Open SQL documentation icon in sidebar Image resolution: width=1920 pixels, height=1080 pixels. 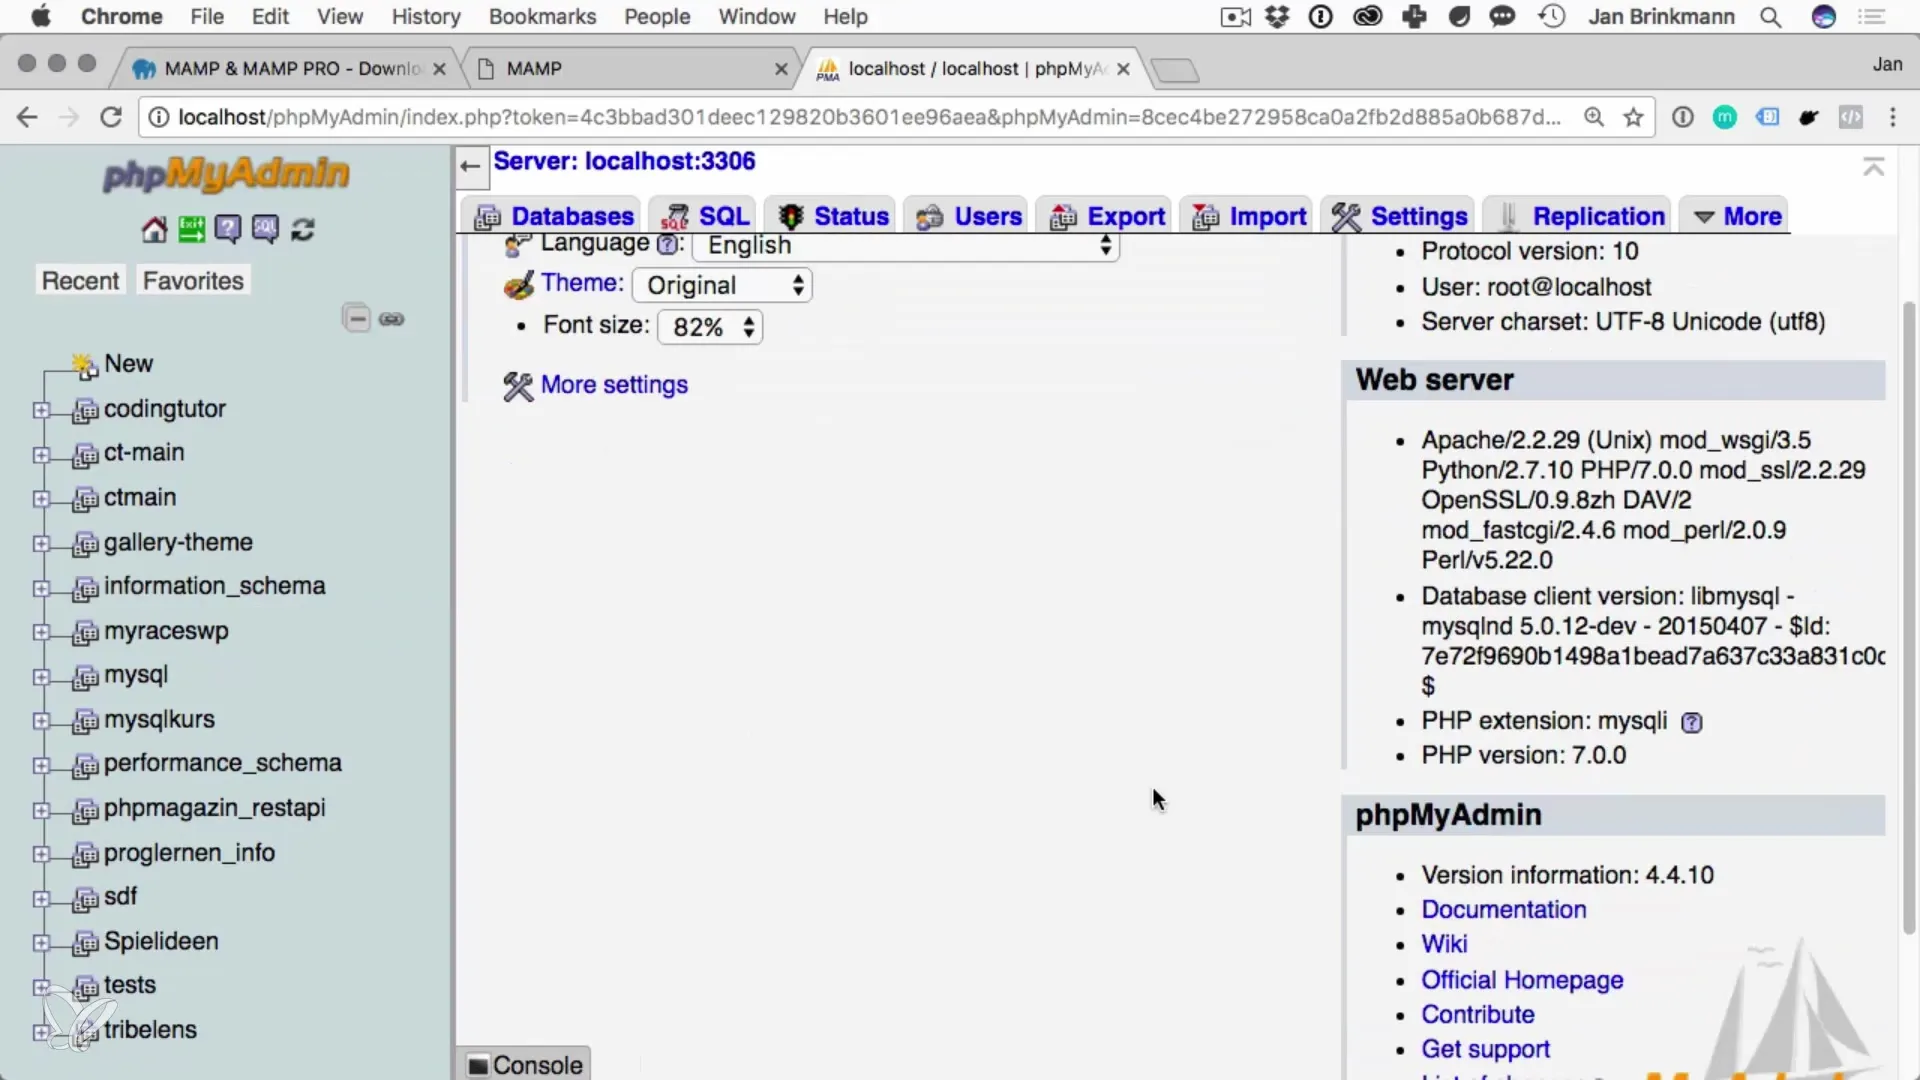[x=265, y=230]
